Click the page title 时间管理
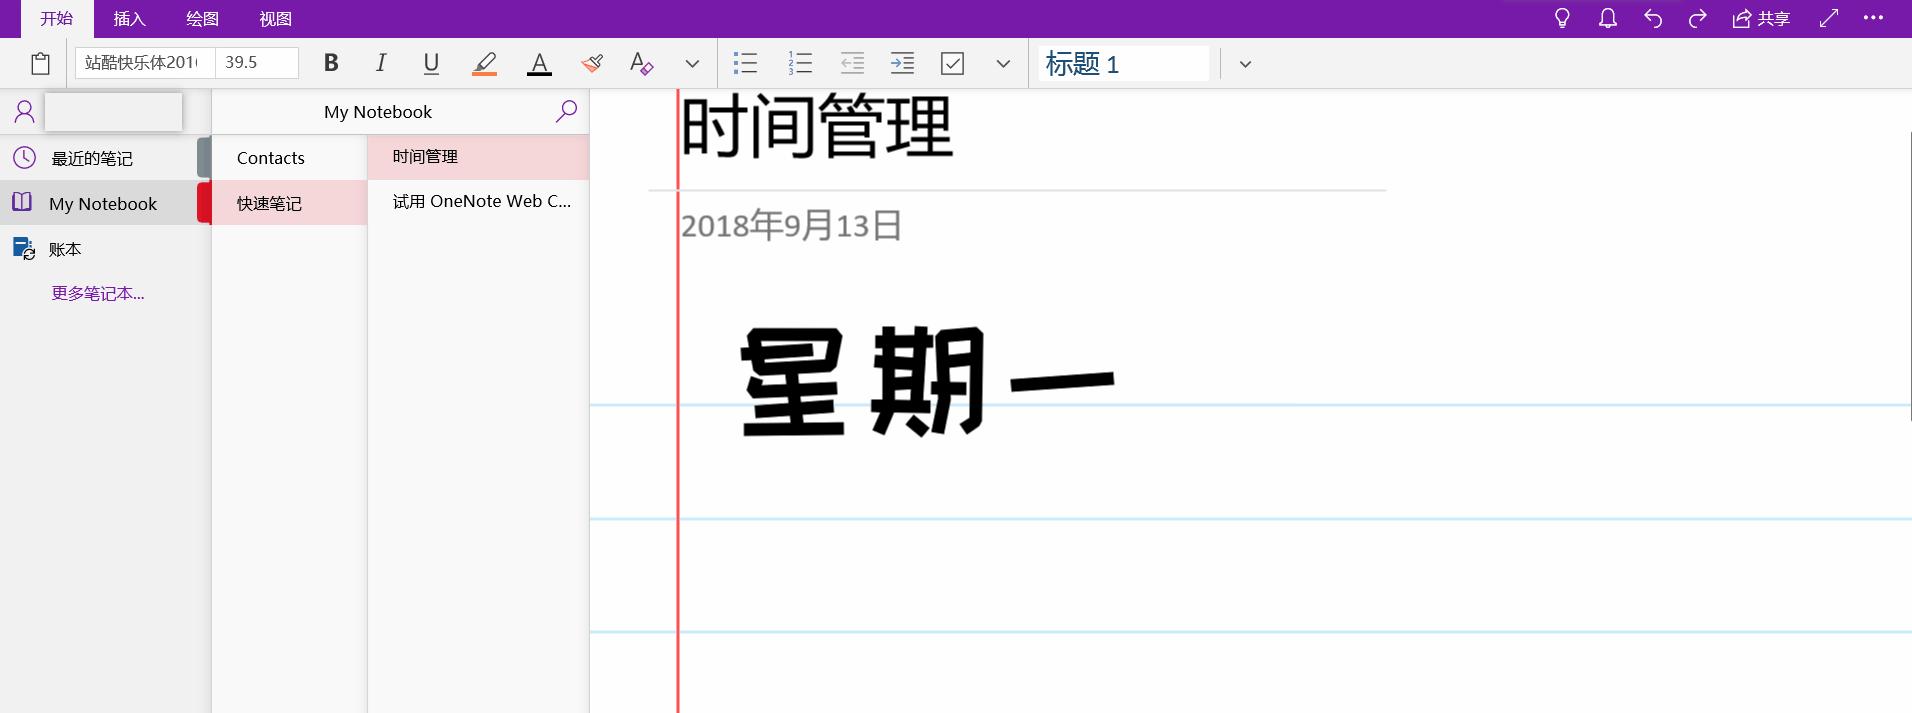 tap(817, 127)
